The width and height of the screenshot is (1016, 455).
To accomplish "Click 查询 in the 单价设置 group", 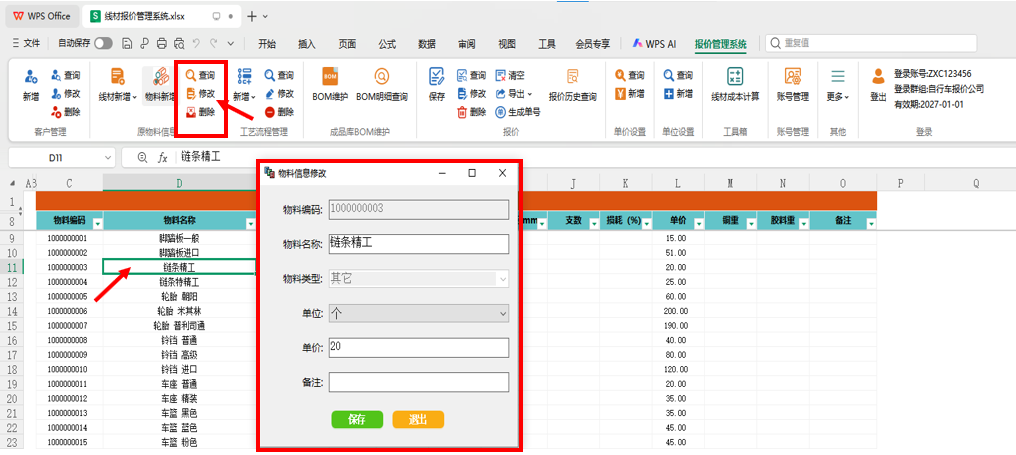I will [630, 75].
